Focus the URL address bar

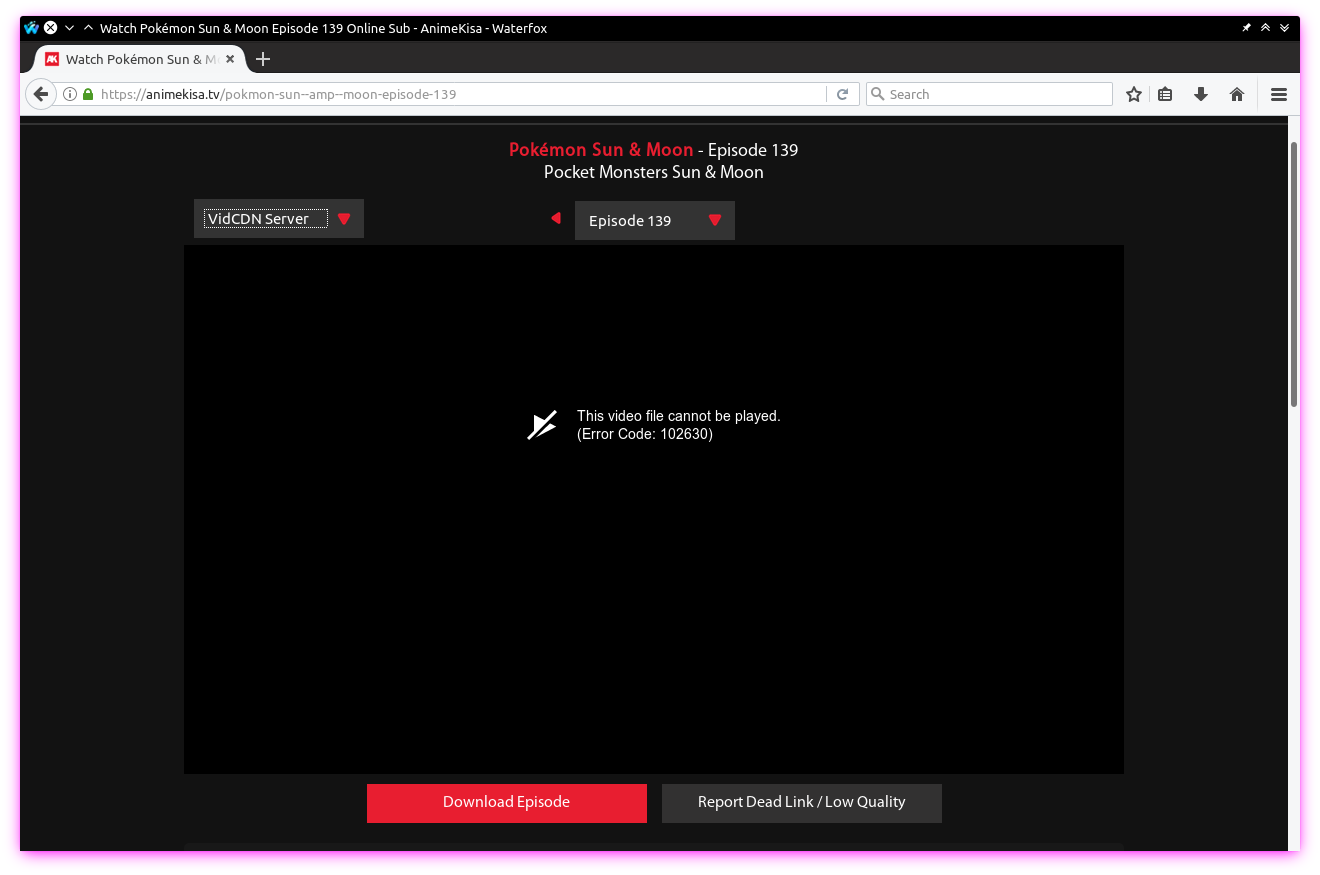pos(460,94)
